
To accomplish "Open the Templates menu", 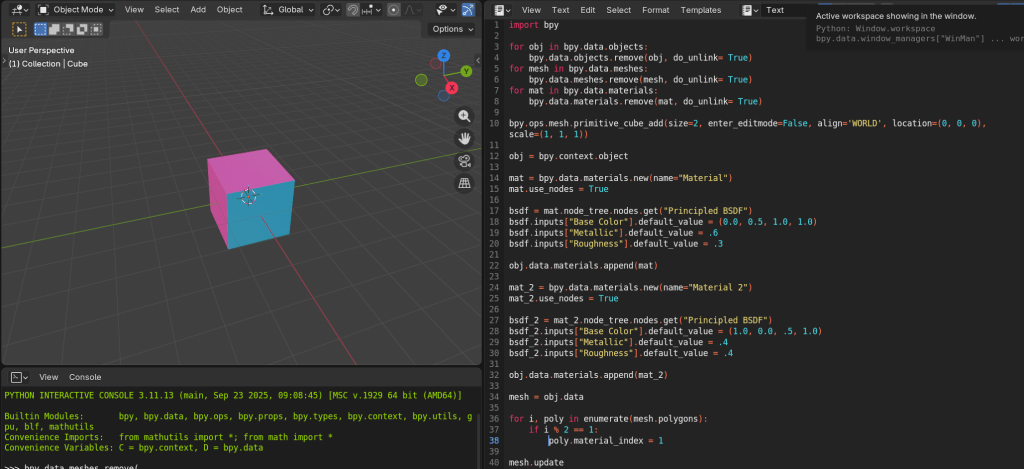I will (701, 10).
